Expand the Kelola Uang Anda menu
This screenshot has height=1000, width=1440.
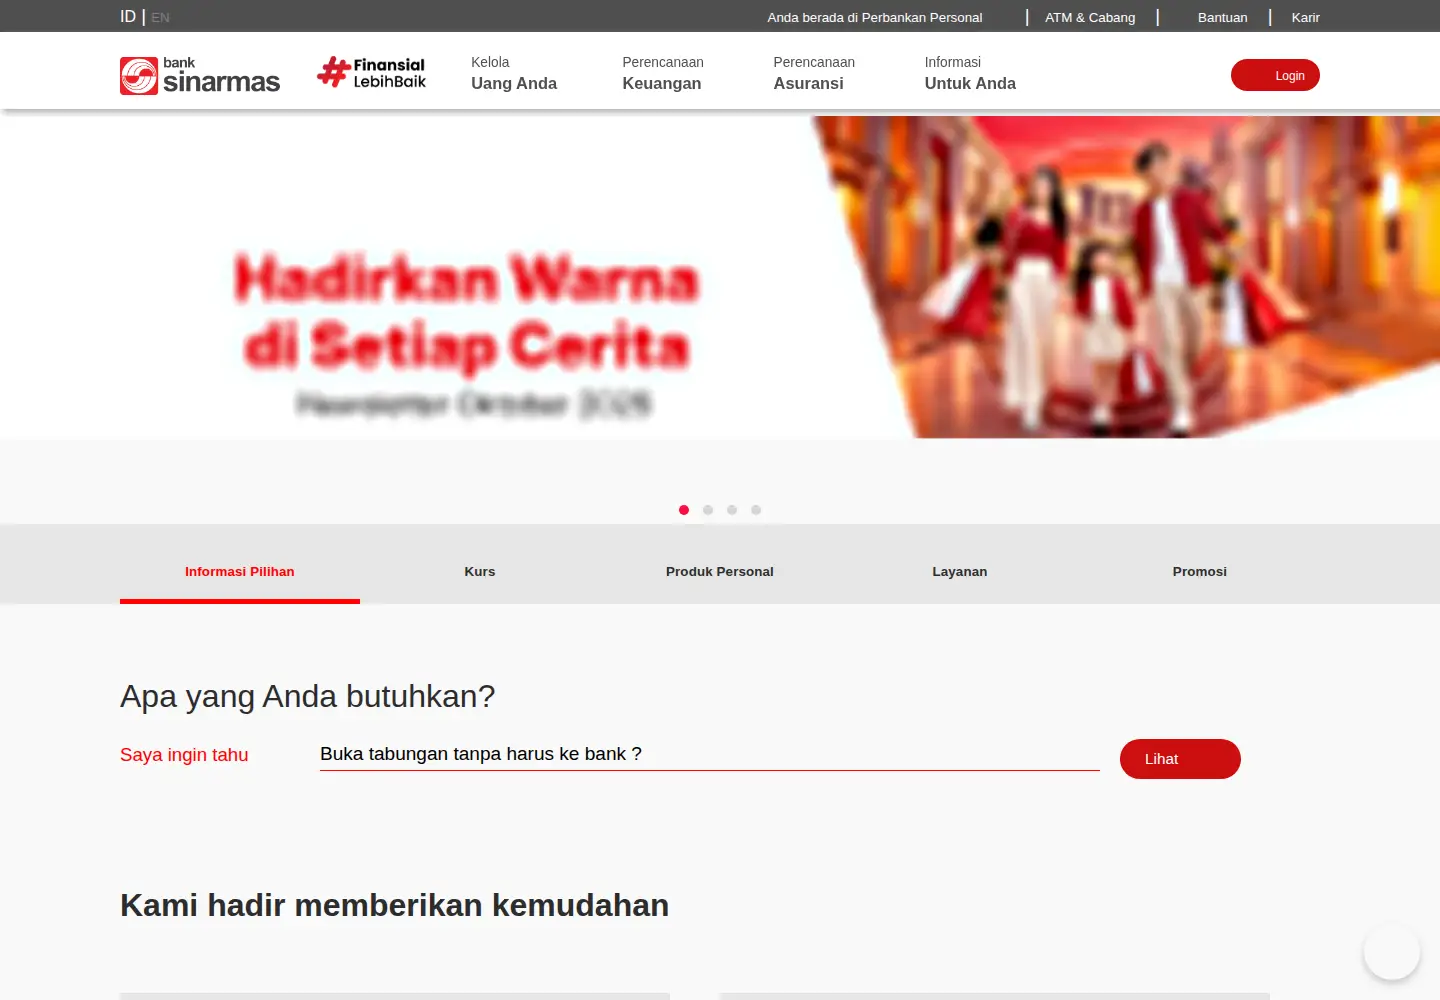click(514, 73)
